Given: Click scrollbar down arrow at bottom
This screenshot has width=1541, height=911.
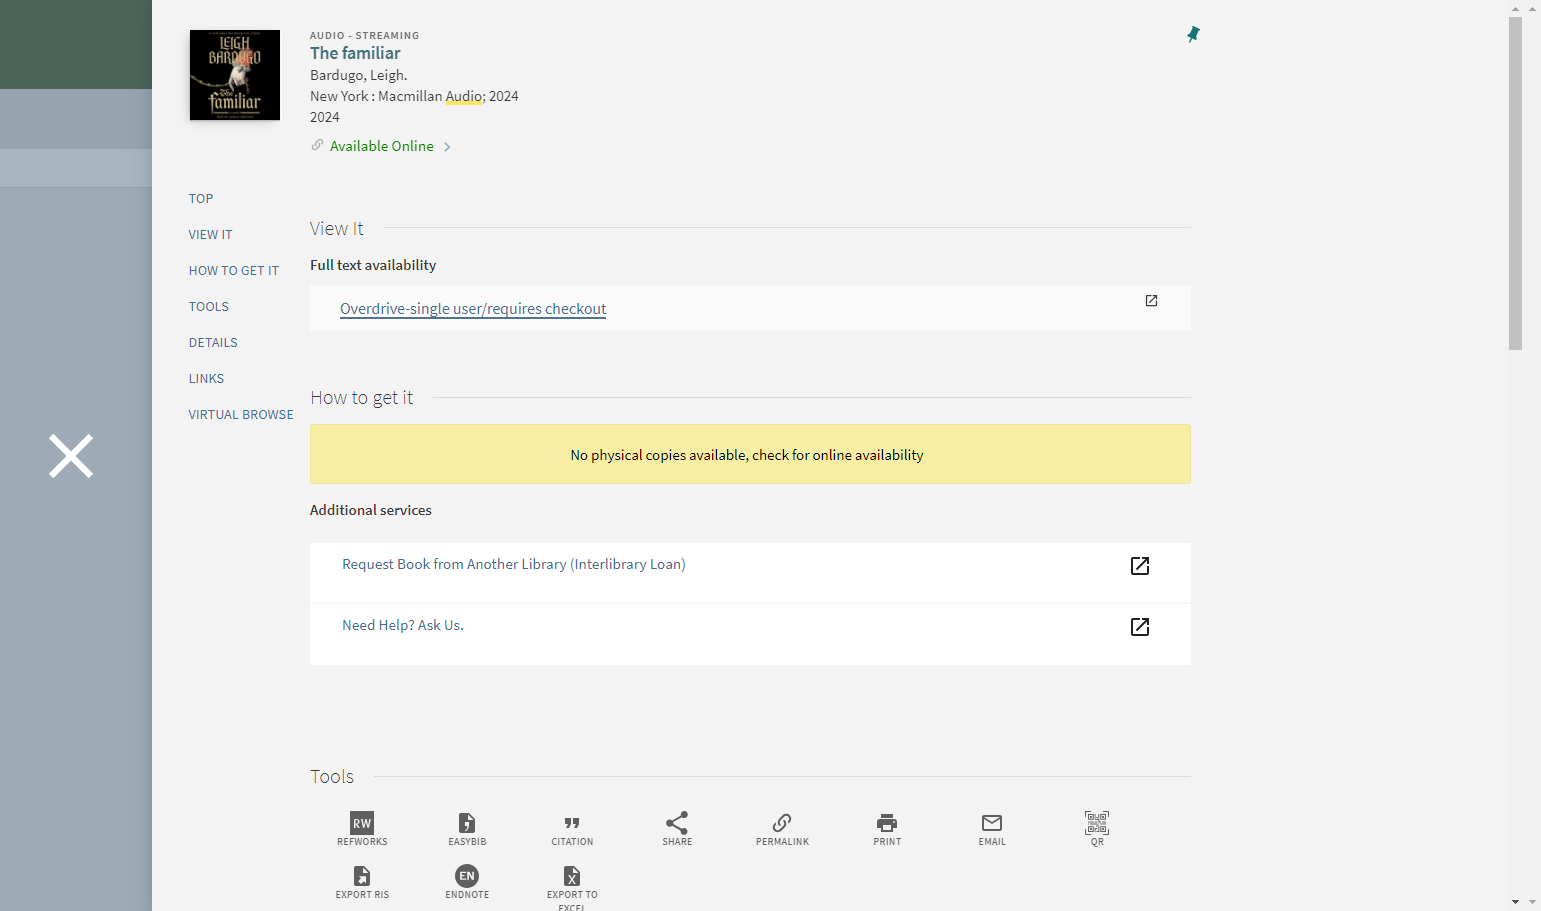Looking at the screenshot, I should [x=1515, y=902].
